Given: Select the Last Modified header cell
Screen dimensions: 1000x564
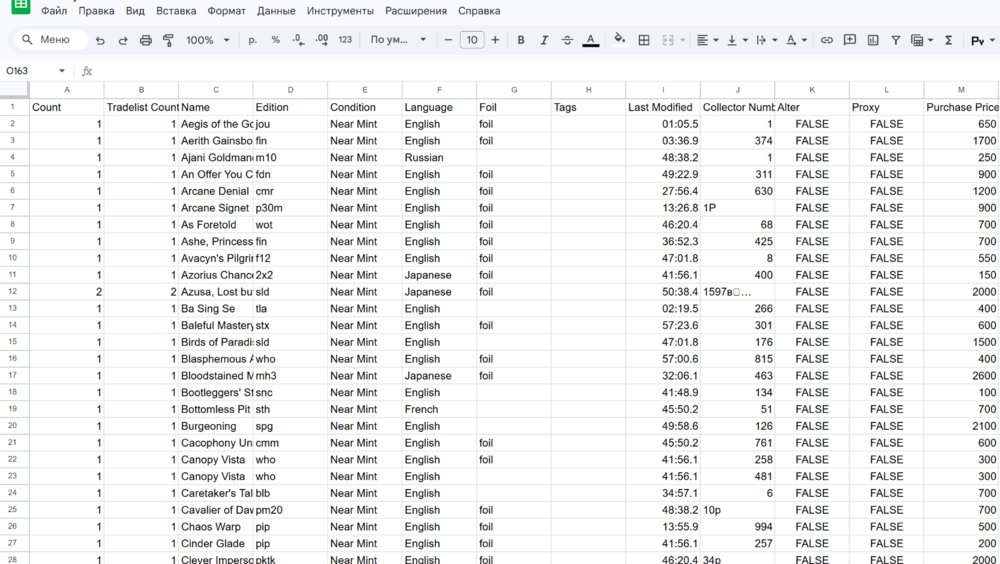Looking at the screenshot, I should [x=661, y=107].
